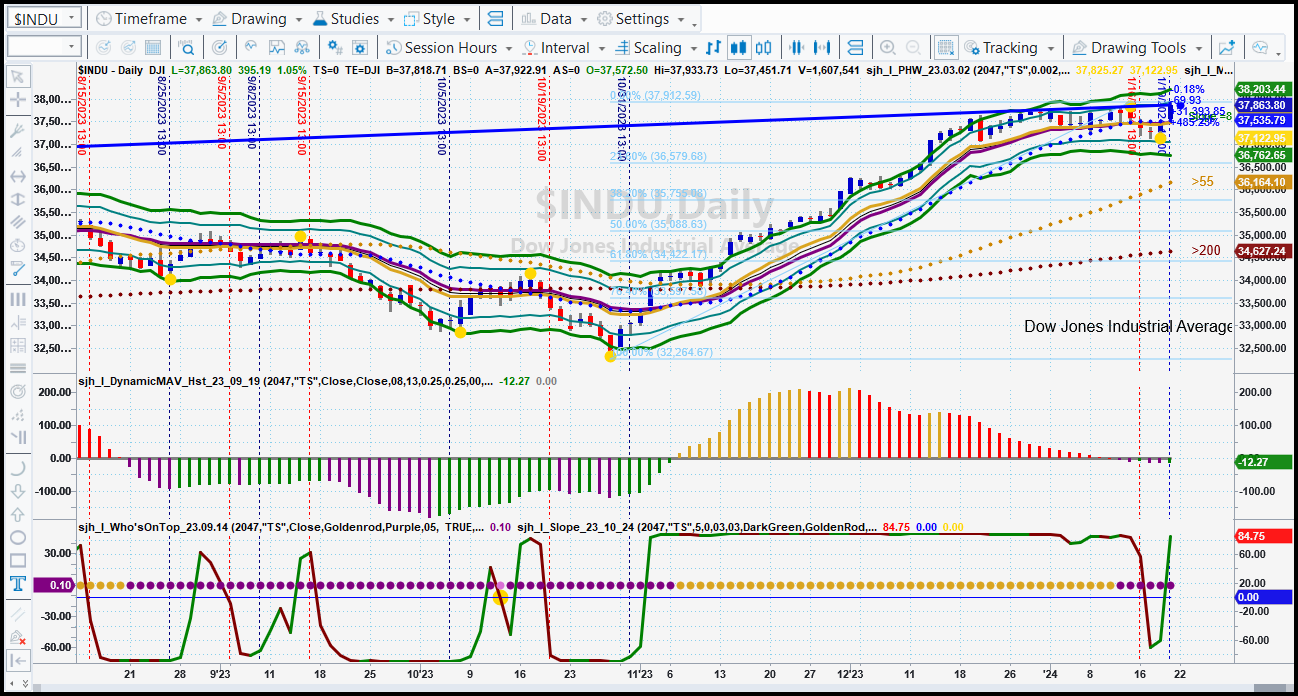The width and height of the screenshot is (1298, 696).
Task: Pick the blue trendline drawing tool
Action: coord(17,268)
